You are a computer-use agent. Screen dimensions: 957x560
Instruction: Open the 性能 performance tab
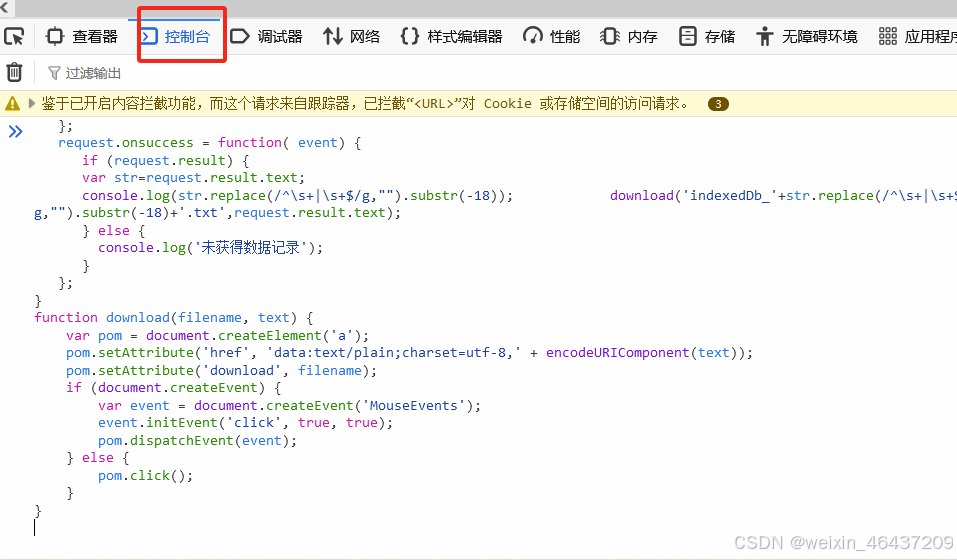[552, 37]
